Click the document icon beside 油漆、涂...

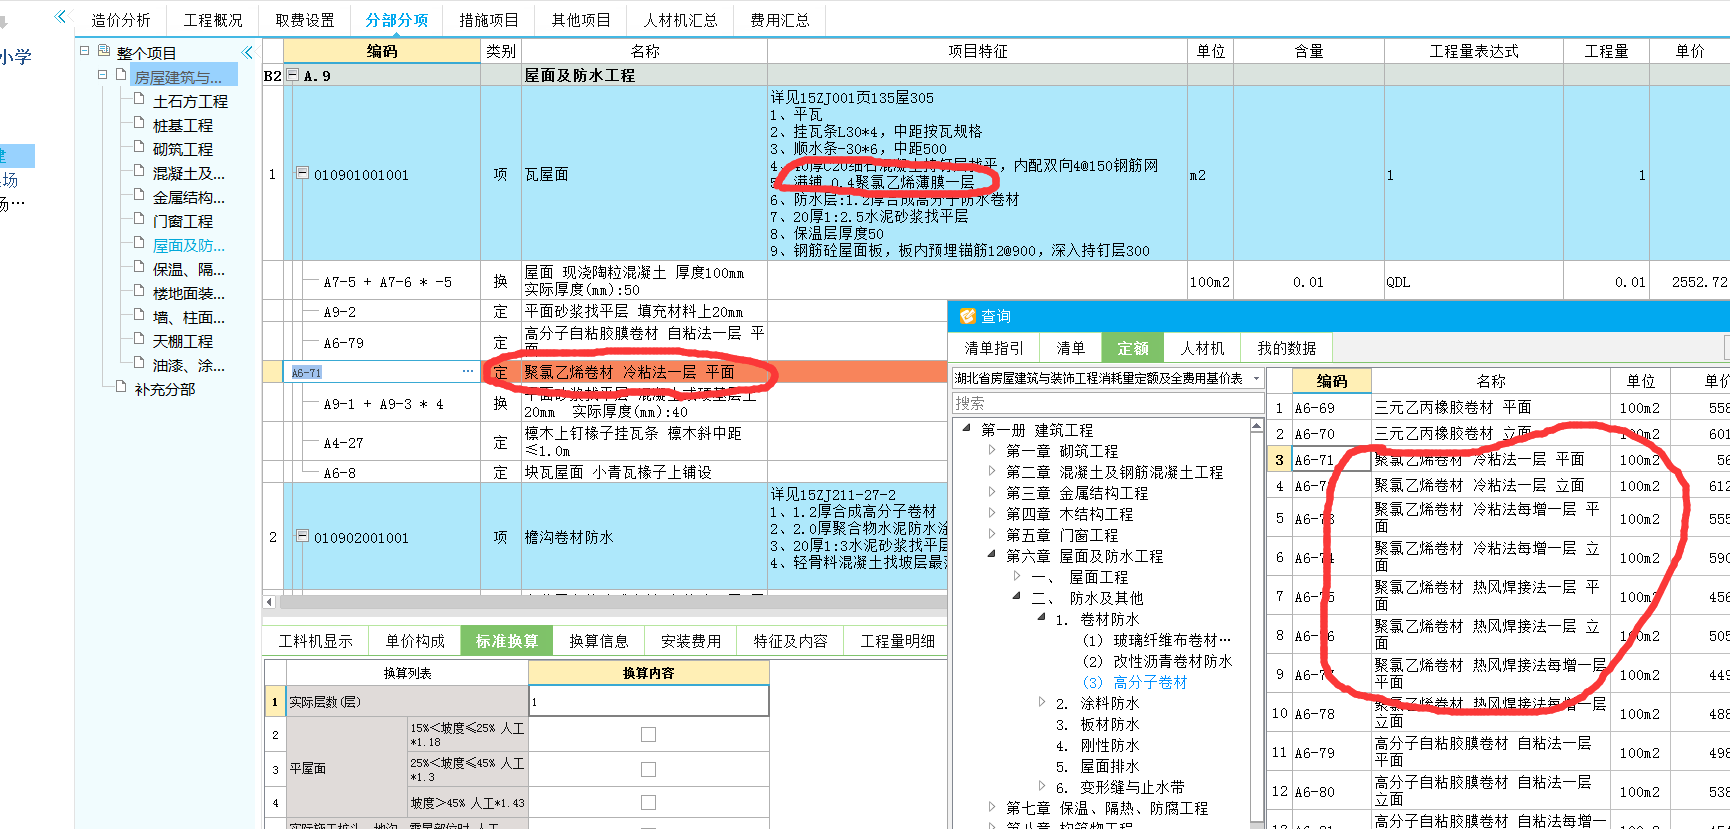click(x=140, y=362)
